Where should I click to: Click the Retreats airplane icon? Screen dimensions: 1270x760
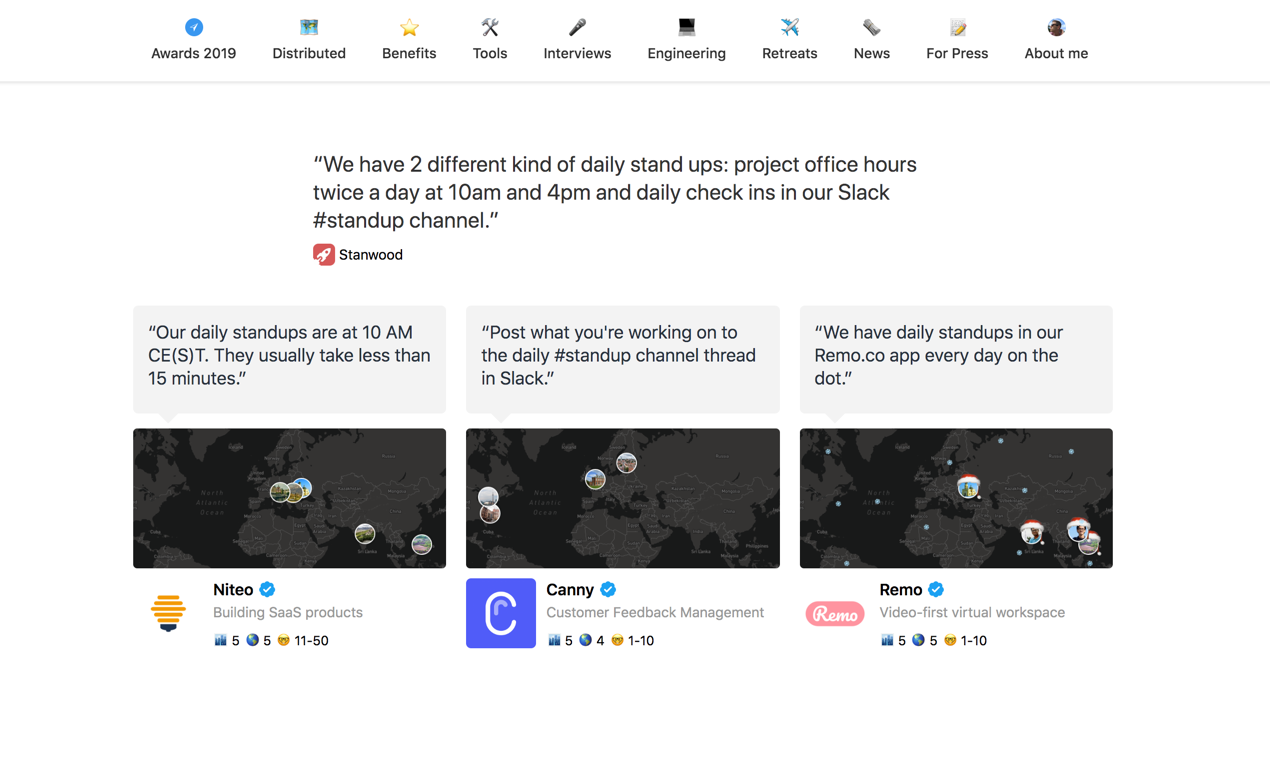click(790, 27)
